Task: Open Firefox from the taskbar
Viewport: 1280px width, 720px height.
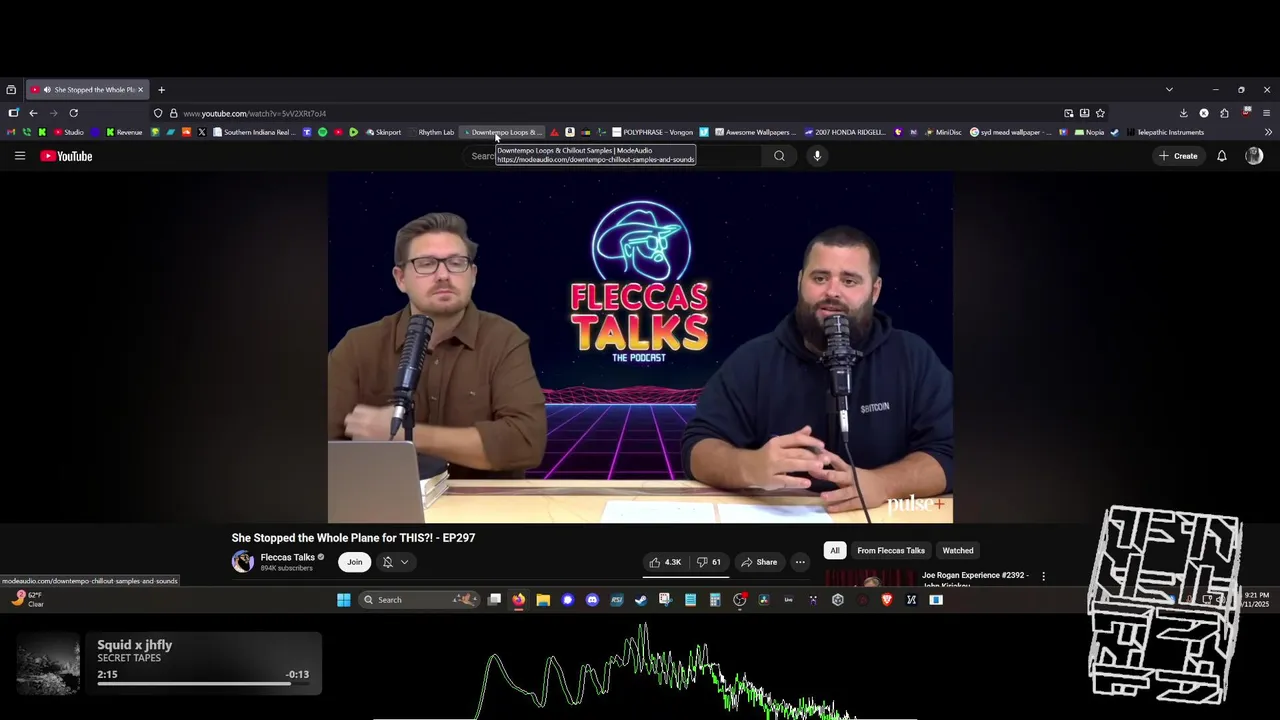Action: coord(519,600)
